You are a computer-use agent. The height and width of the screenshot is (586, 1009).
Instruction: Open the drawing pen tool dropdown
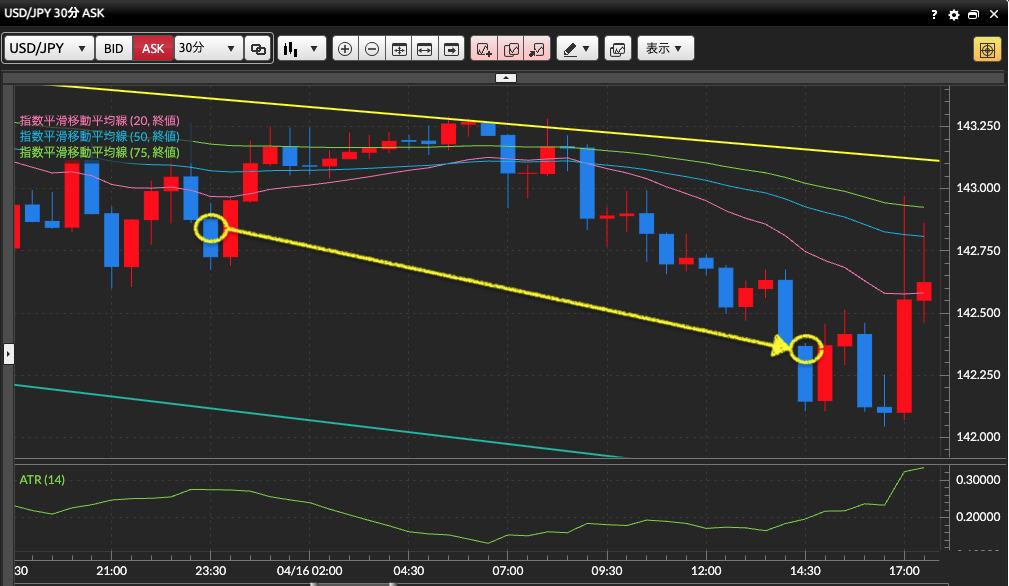(x=577, y=49)
